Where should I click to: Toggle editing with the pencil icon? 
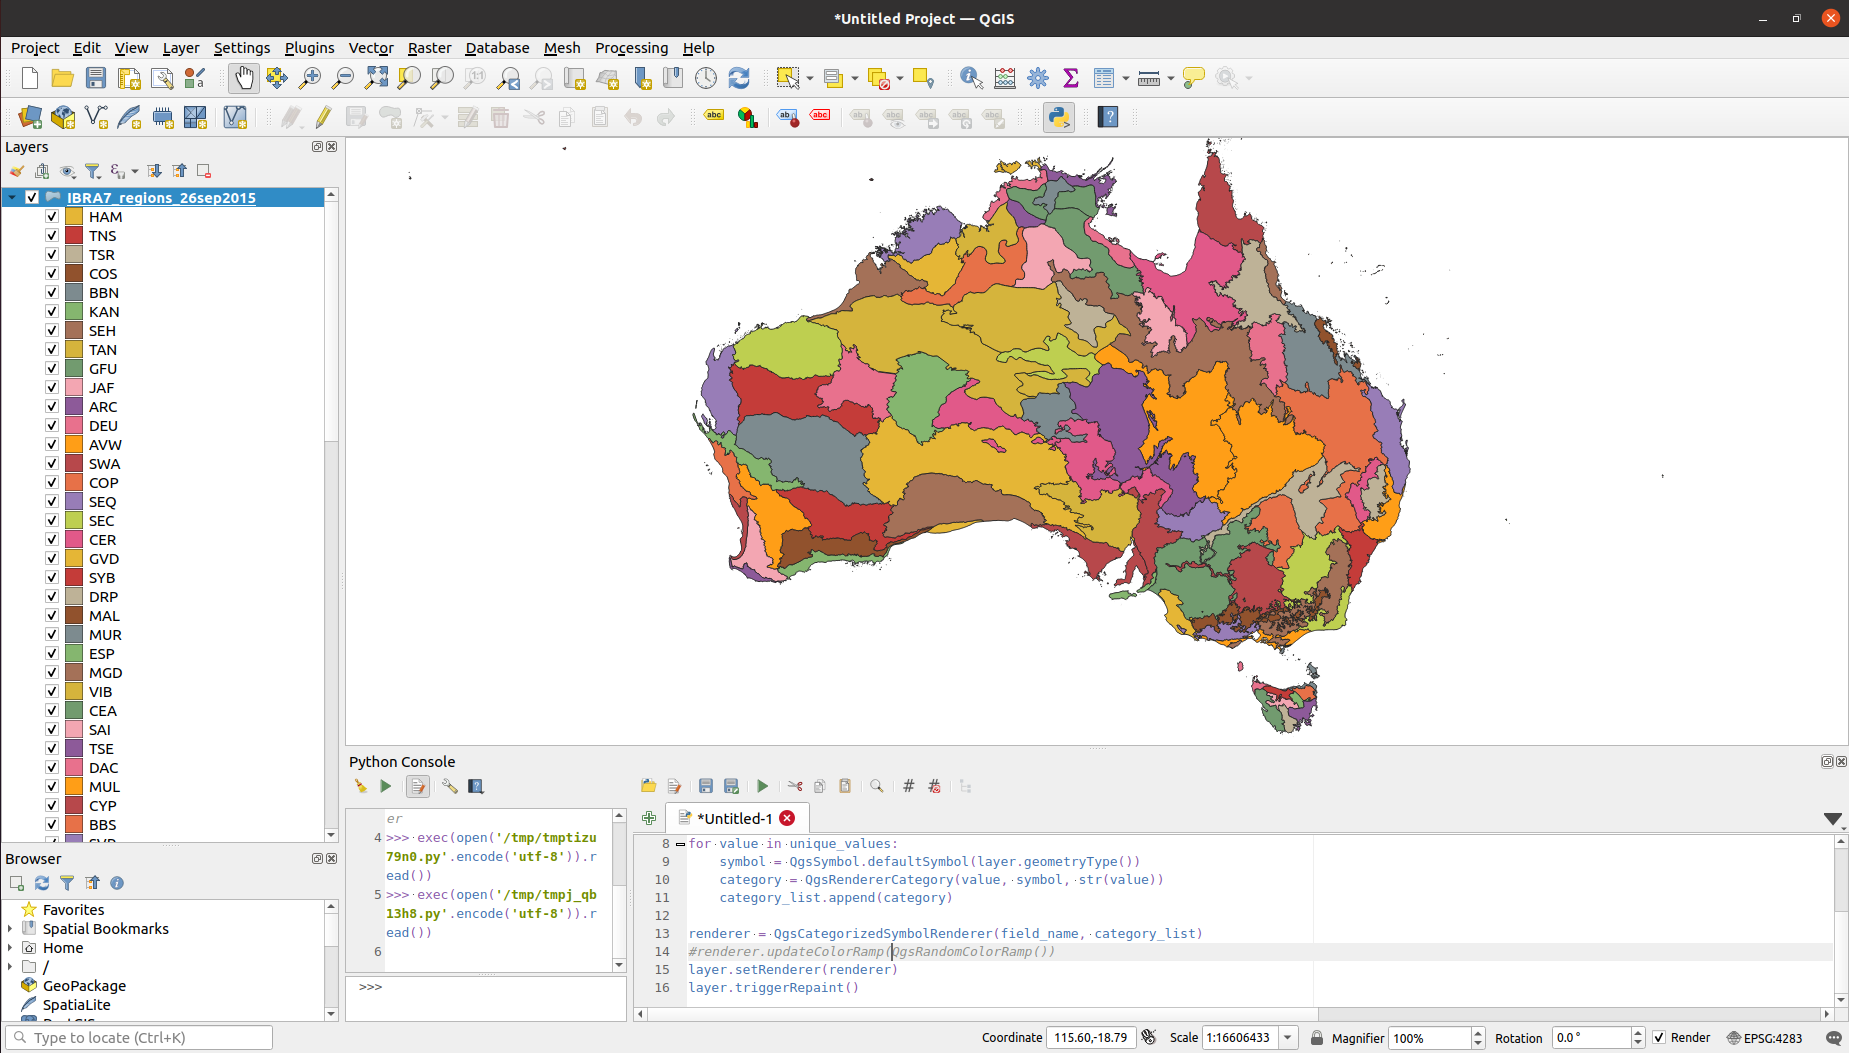(x=323, y=117)
